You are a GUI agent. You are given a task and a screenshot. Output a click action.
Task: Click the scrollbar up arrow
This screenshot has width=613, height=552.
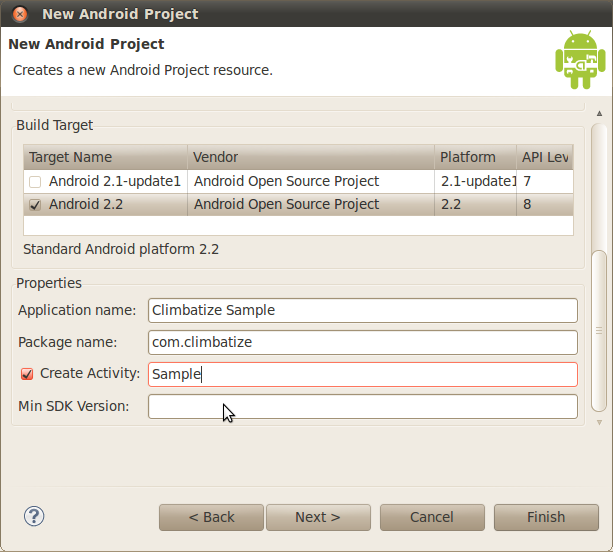(x=599, y=113)
